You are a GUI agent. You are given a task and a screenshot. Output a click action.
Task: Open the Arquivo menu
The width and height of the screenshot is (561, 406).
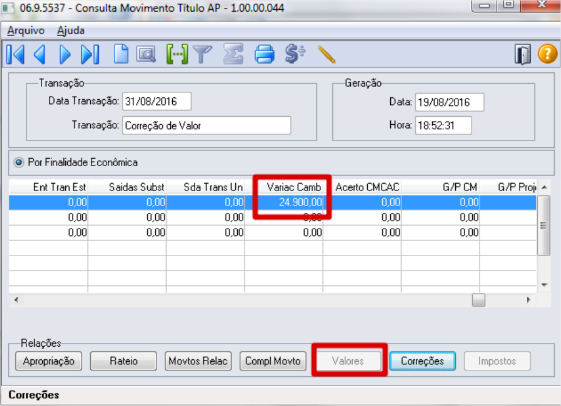pyautogui.click(x=26, y=30)
